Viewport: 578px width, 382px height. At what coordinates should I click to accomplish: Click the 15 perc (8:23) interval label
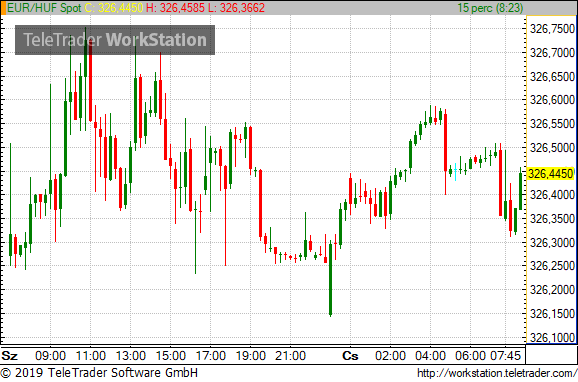(x=490, y=8)
